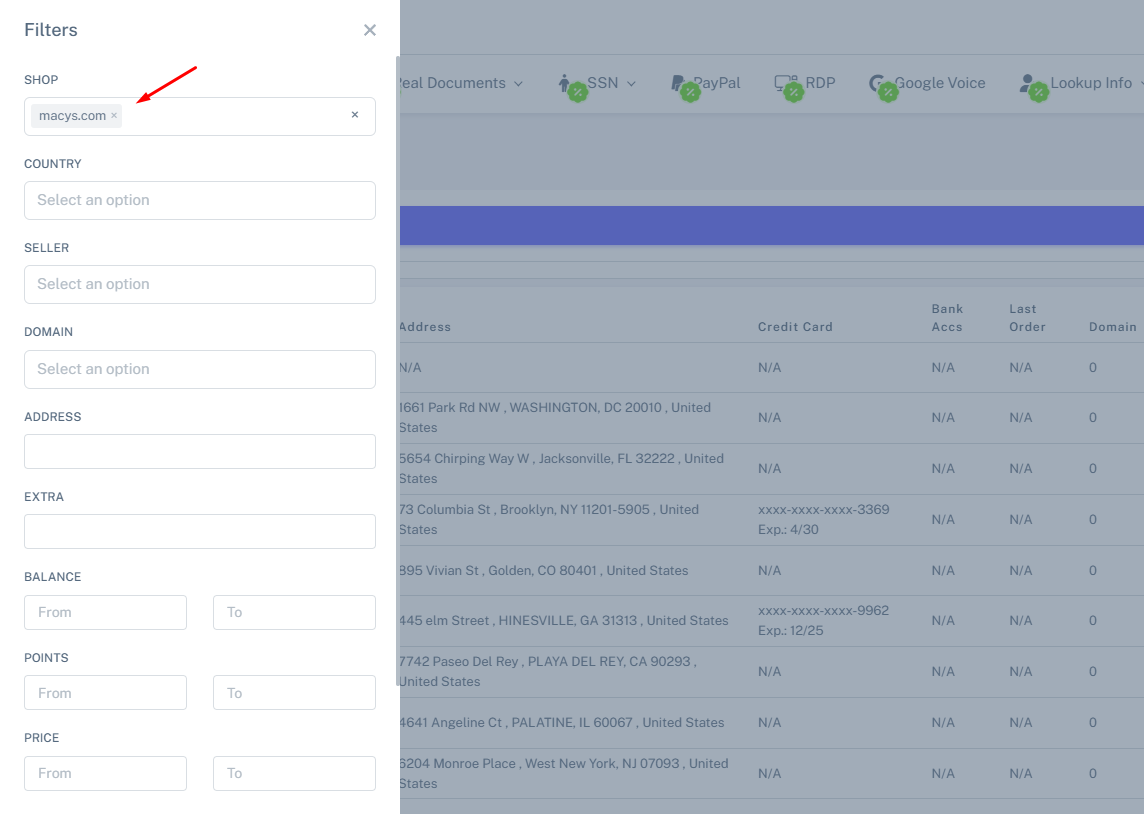1144x814 pixels.
Task: Click the Extra filter input
Action: [x=200, y=531]
